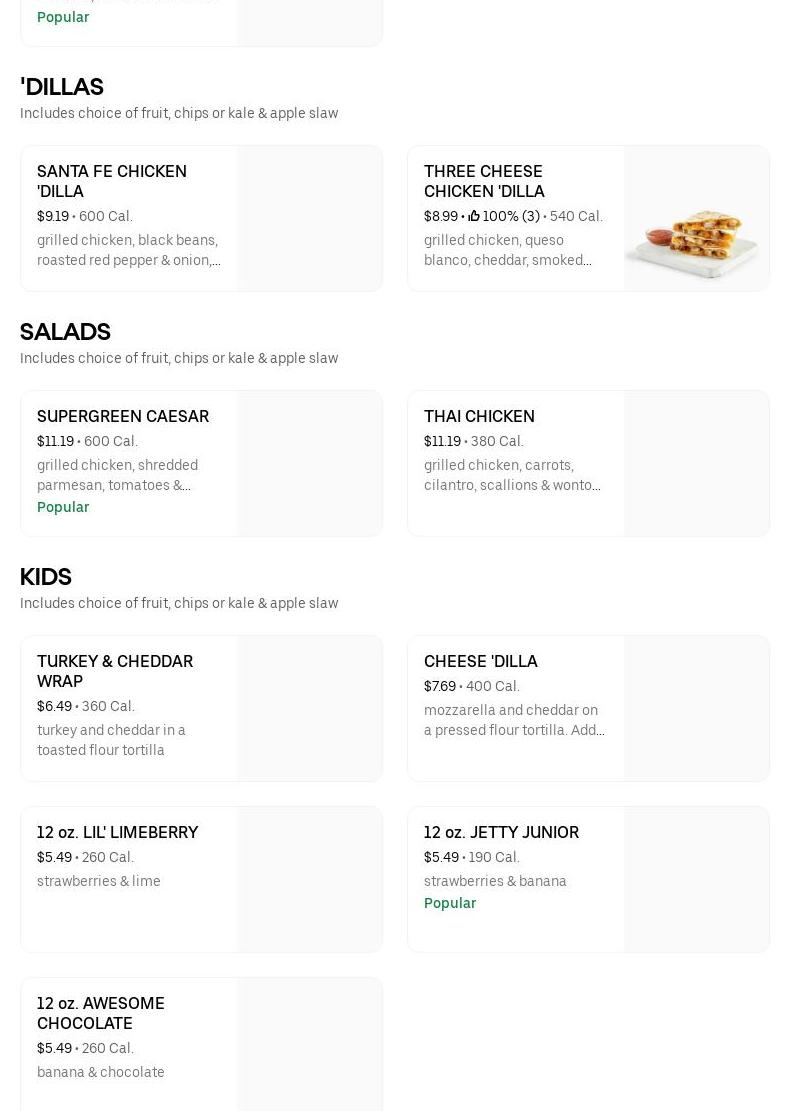This screenshot has height=1111, width=804.
Task: Click the Turkey & Cheddar Wrap description text
Action: (111, 740)
